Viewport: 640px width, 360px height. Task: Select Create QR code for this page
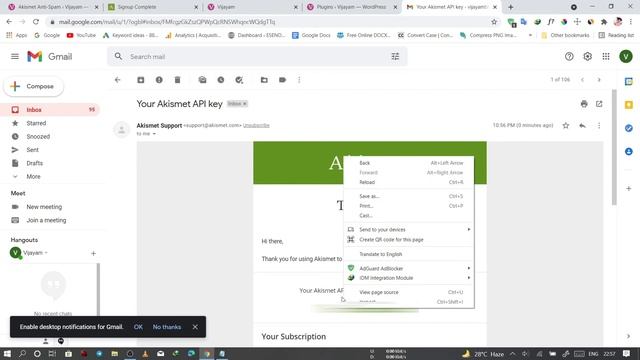click(x=409, y=240)
